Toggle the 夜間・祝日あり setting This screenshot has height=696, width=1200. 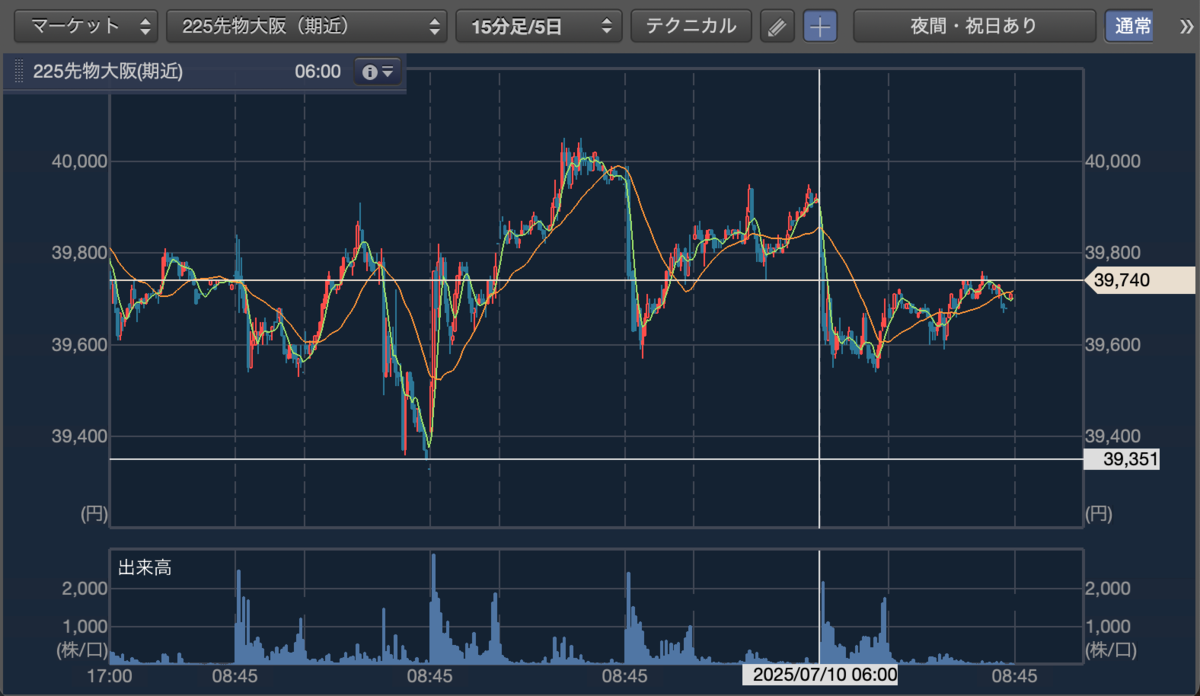pyautogui.click(x=974, y=26)
